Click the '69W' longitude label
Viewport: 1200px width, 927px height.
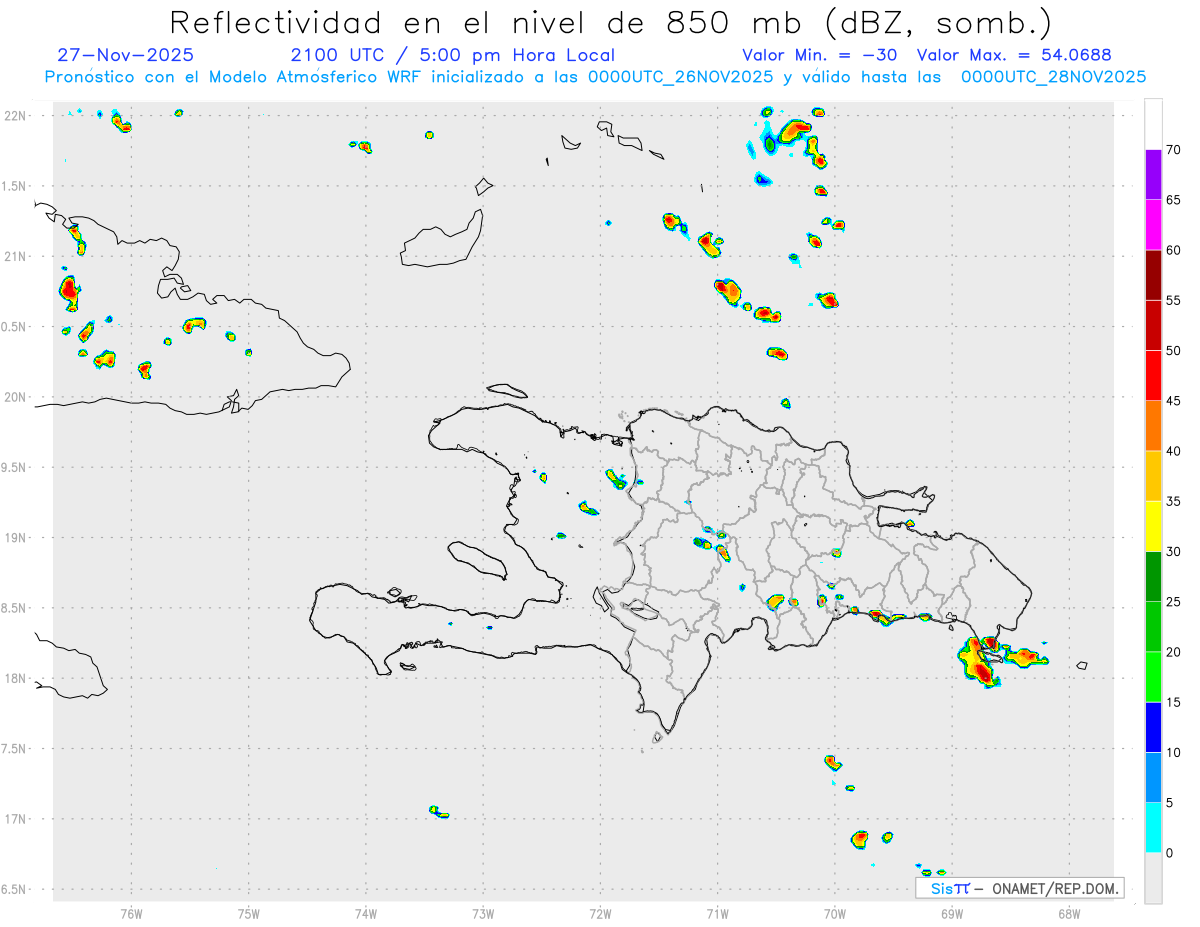951,913
